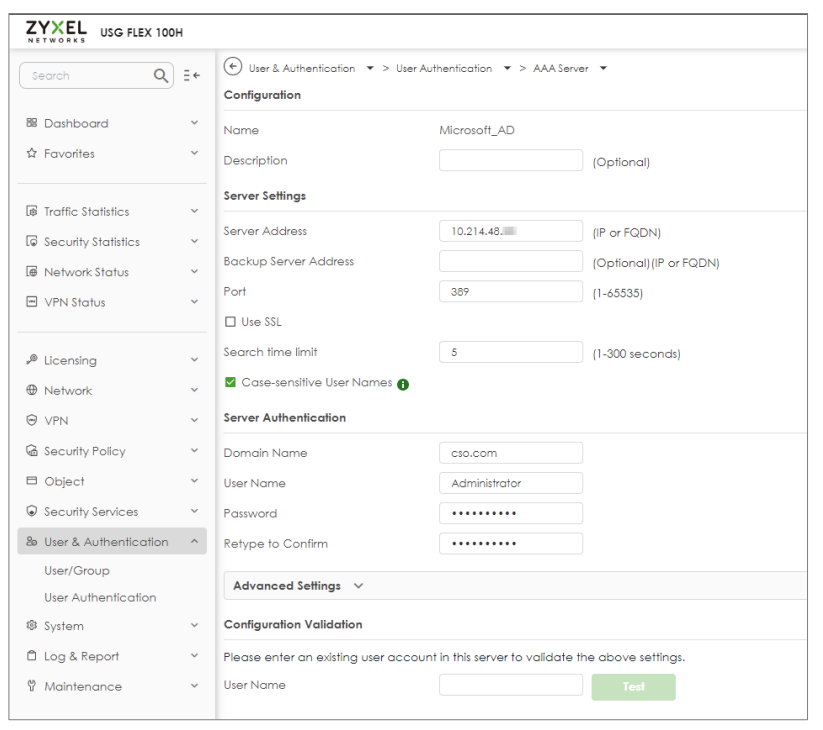Open the User & Authentication breadcrumb dropdown arrow
Screen dimensions: 823x730
click(370, 68)
